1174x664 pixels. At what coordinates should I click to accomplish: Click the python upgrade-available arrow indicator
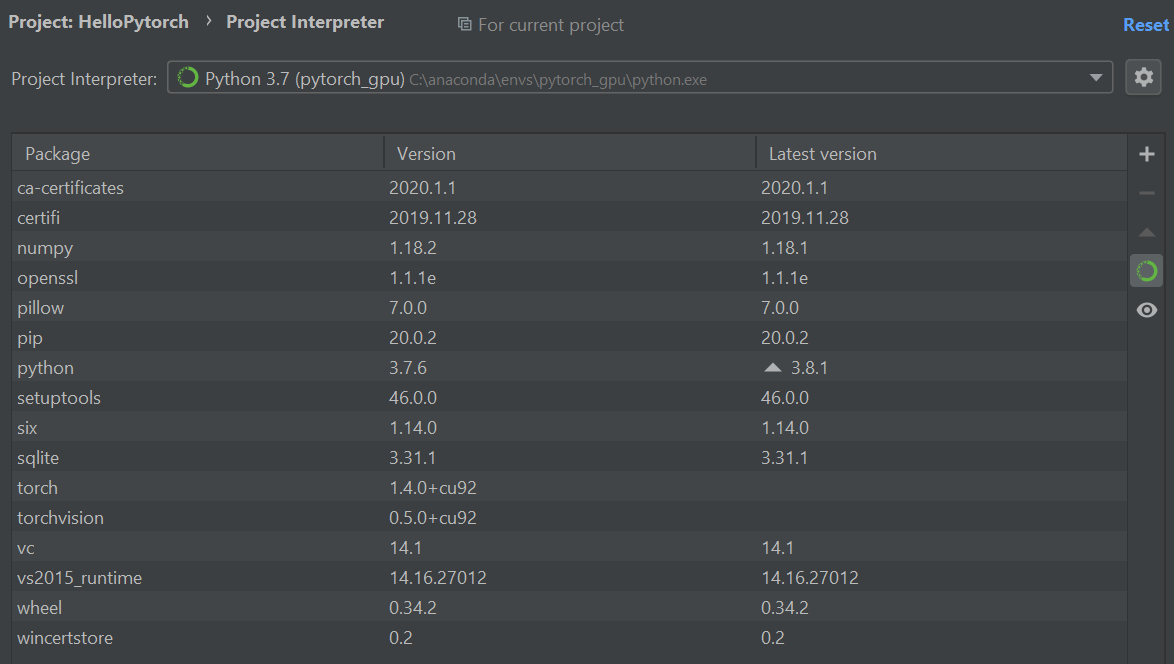[x=773, y=368]
